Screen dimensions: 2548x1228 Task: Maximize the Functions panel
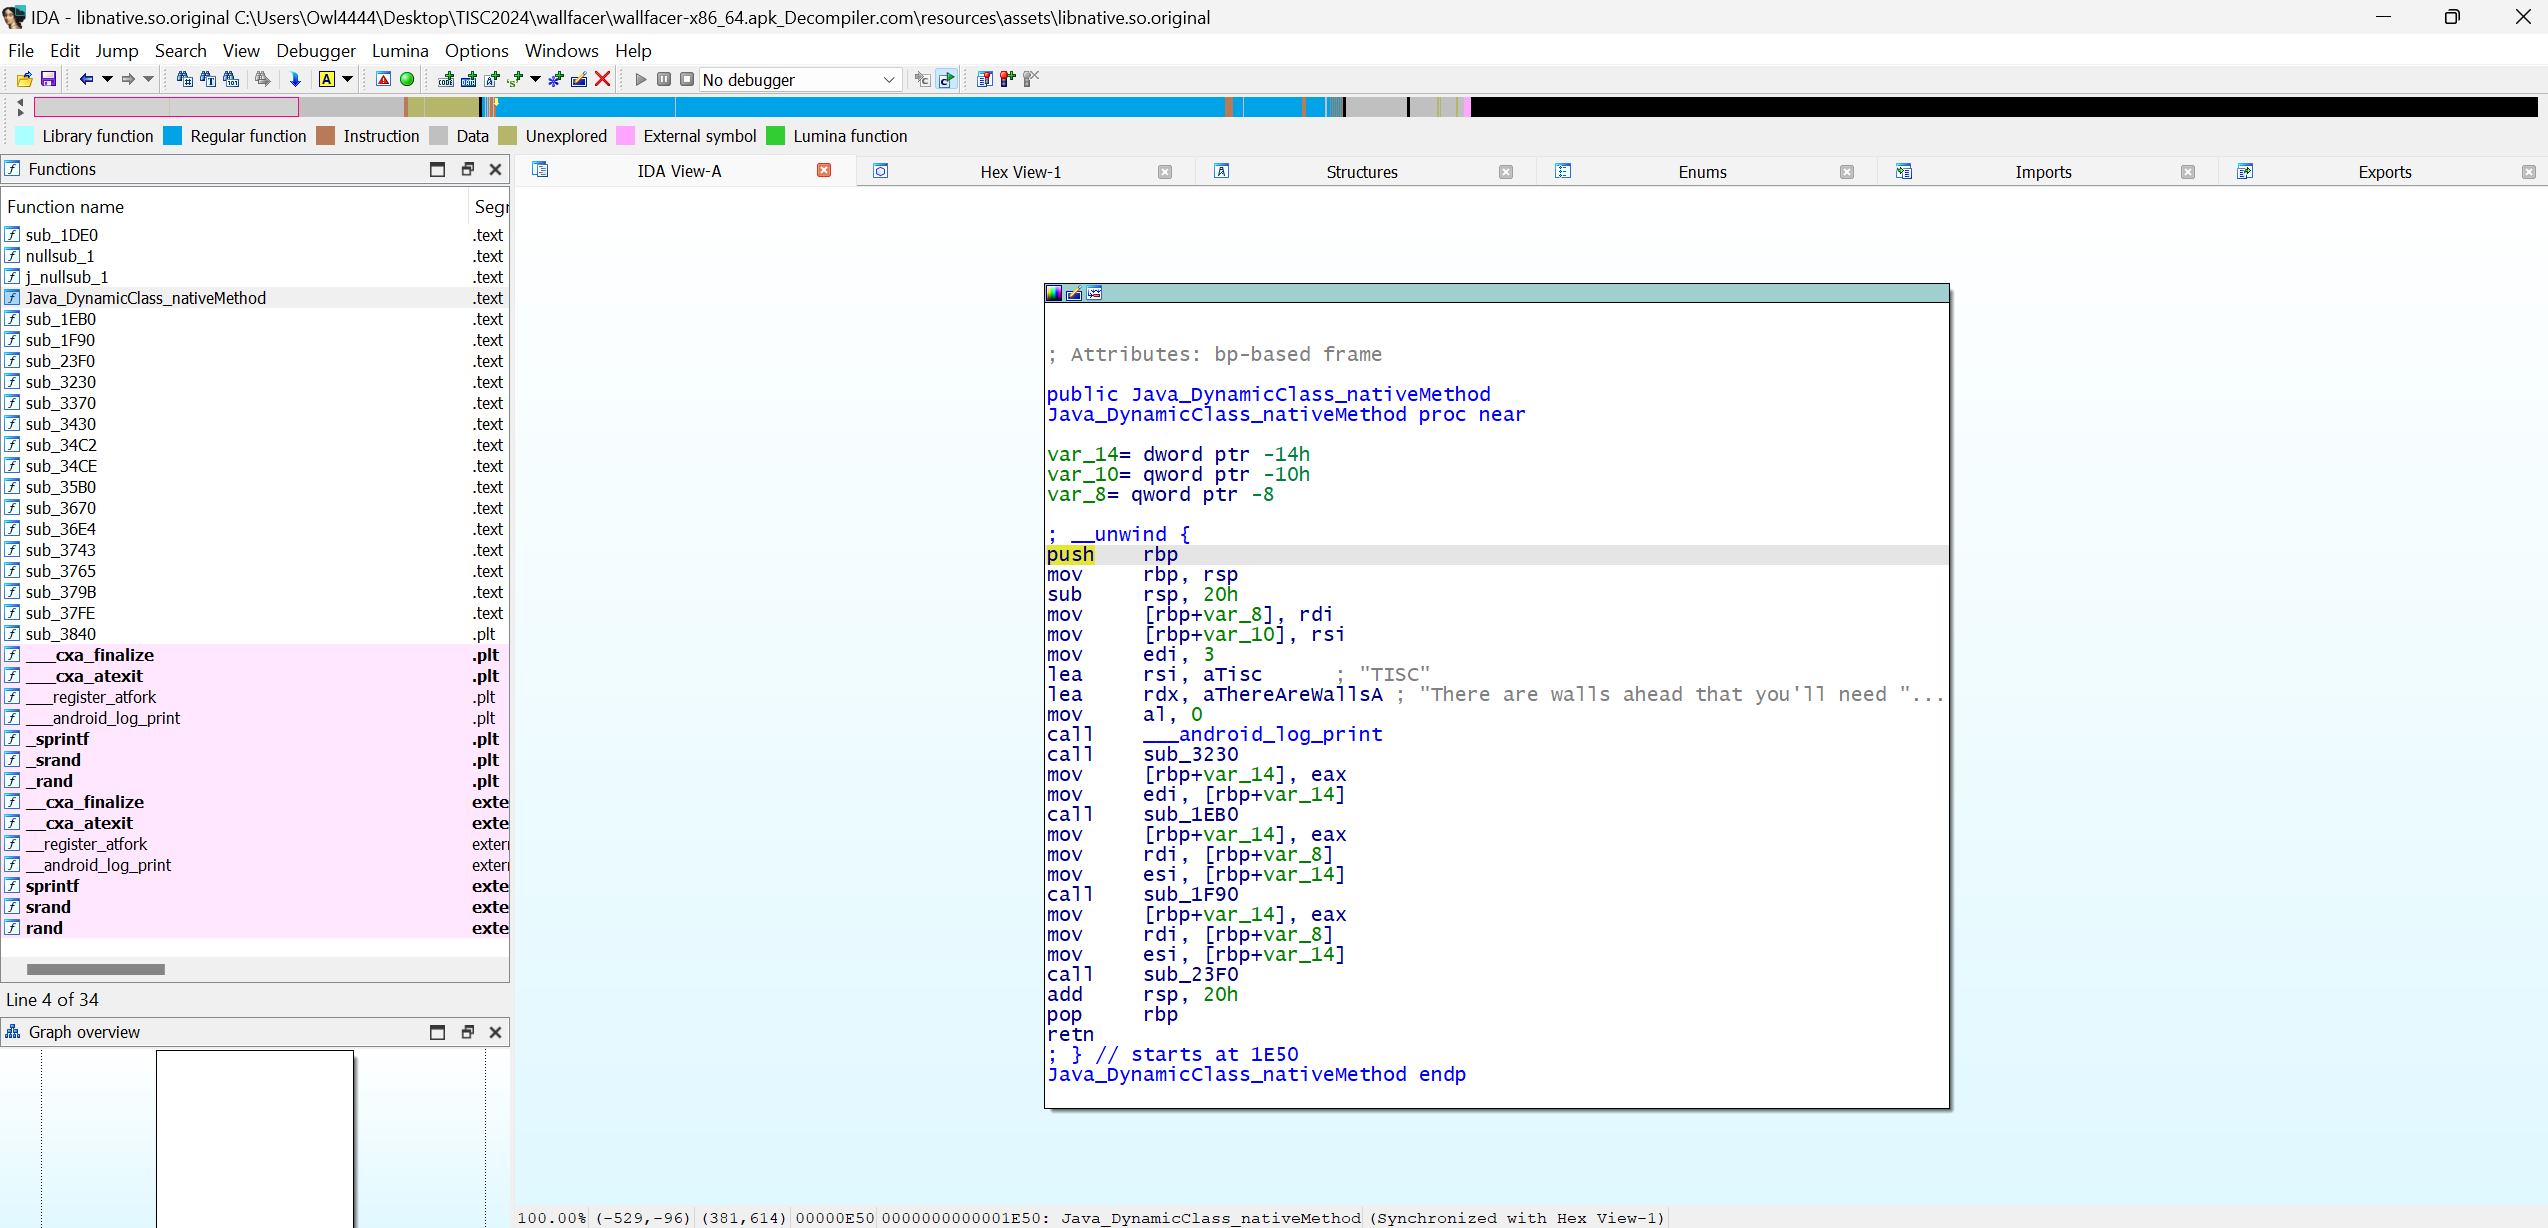point(437,169)
